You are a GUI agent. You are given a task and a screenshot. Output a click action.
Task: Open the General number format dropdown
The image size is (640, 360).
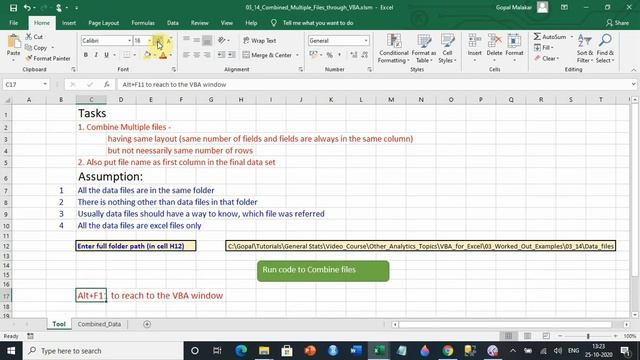[366, 40]
